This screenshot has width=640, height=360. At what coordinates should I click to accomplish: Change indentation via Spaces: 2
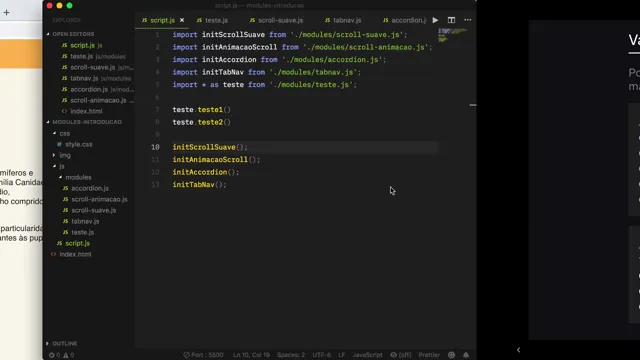coord(291,355)
